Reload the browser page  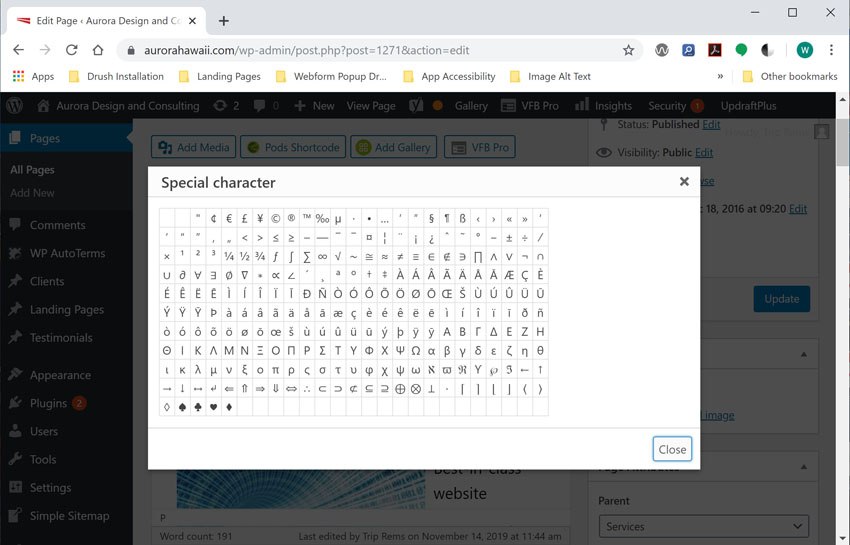click(72, 50)
